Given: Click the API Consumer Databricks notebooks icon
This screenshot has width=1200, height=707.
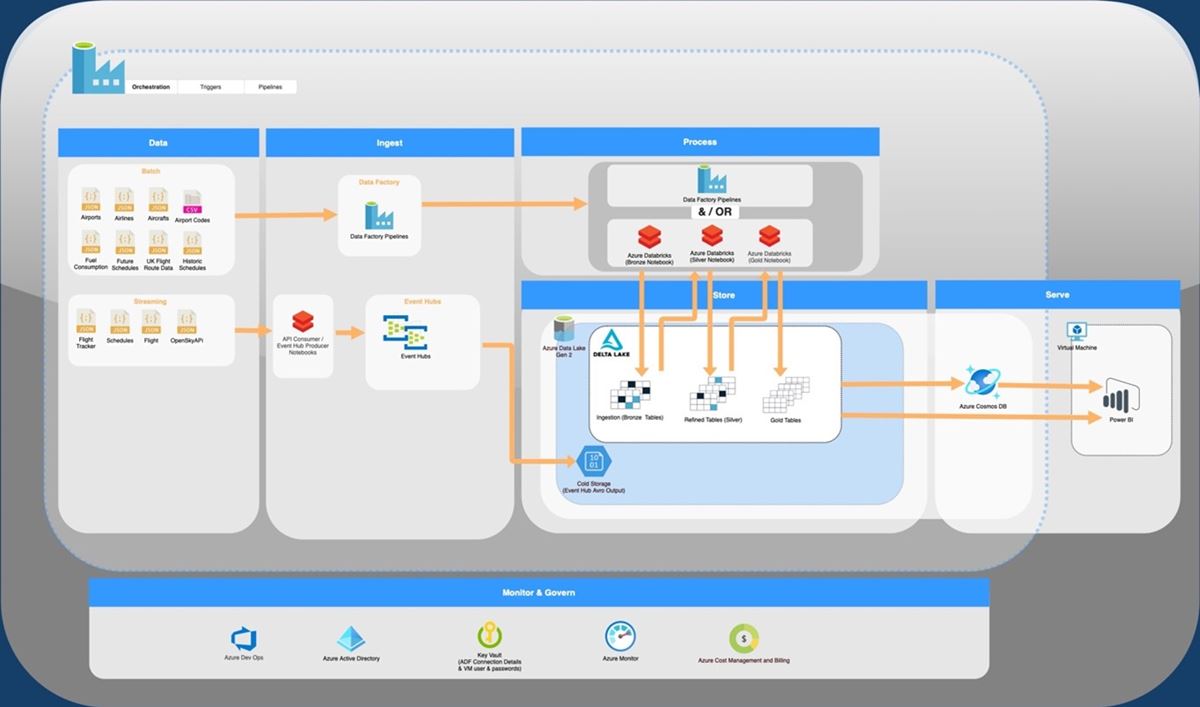Looking at the screenshot, I should click(x=303, y=322).
